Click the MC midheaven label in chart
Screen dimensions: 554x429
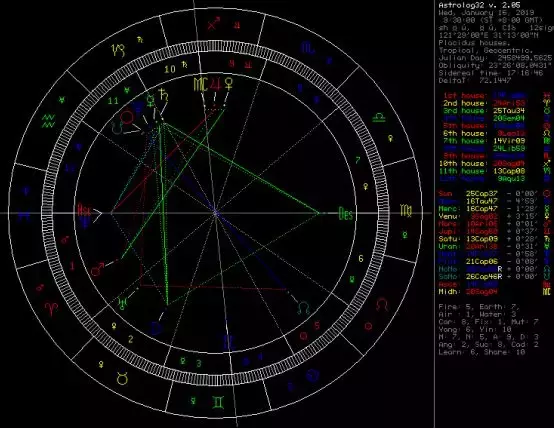201,84
